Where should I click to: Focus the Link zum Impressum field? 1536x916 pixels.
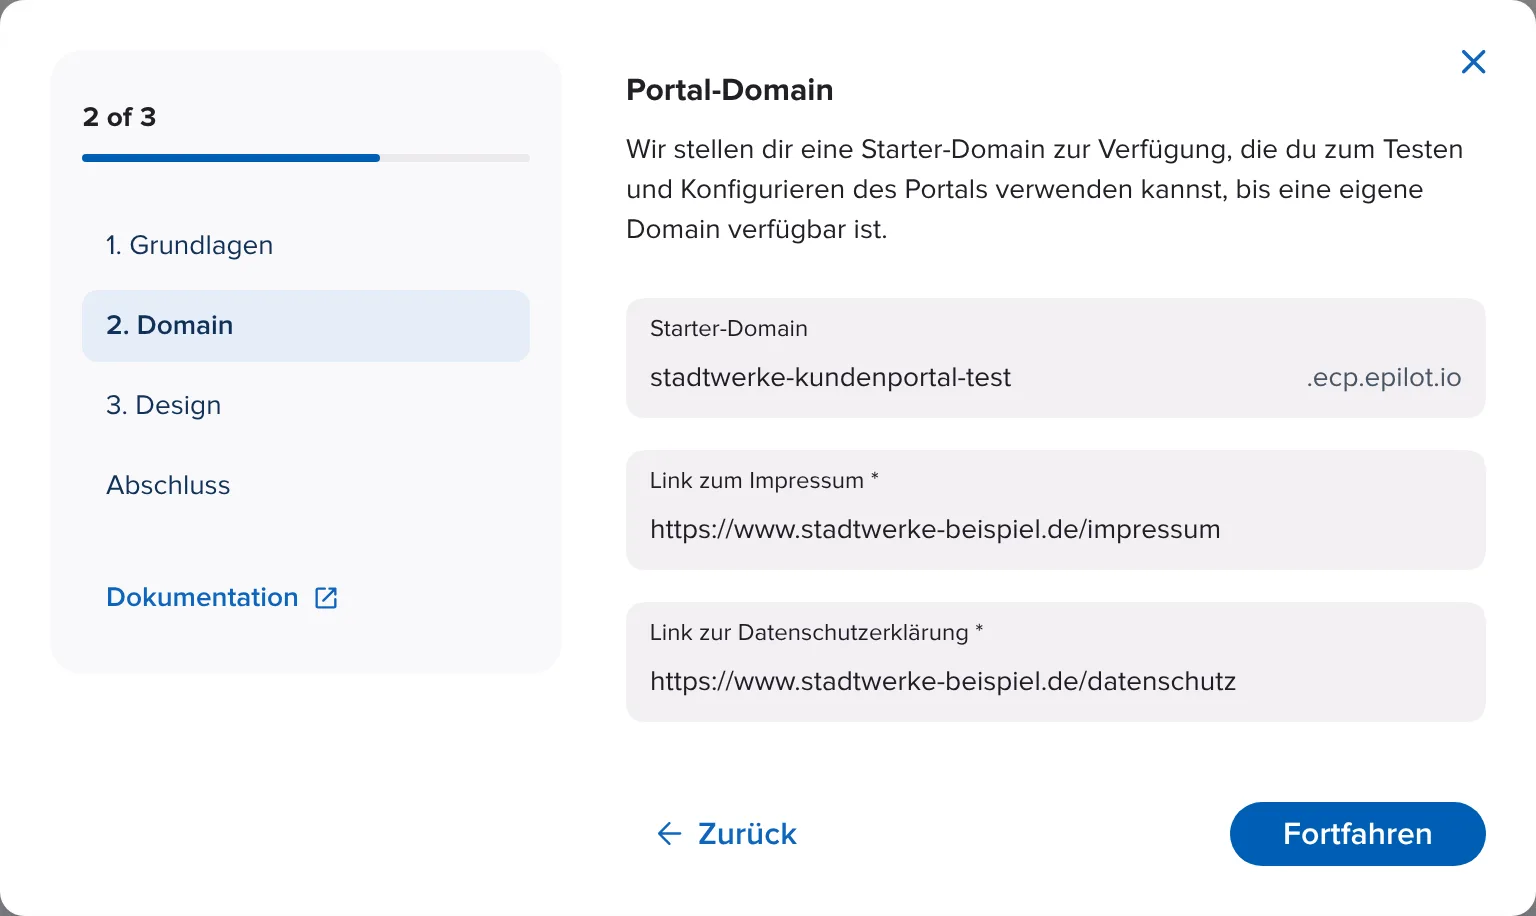(1056, 510)
